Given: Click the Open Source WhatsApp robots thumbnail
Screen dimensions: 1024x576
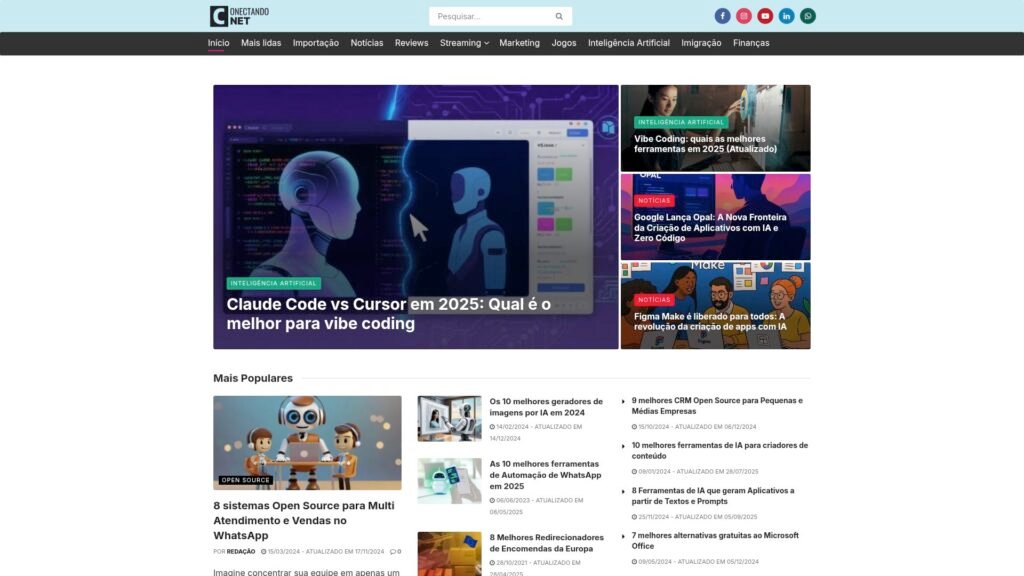Looking at the screenshot, I should (307, 442).
